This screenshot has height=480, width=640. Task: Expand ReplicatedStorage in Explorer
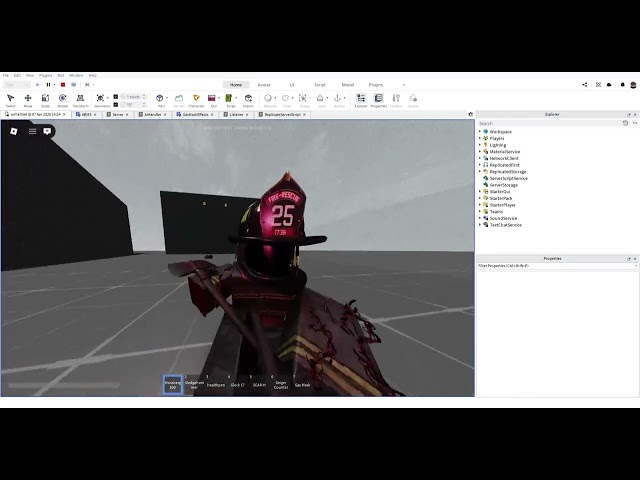(x=480, y=172)
